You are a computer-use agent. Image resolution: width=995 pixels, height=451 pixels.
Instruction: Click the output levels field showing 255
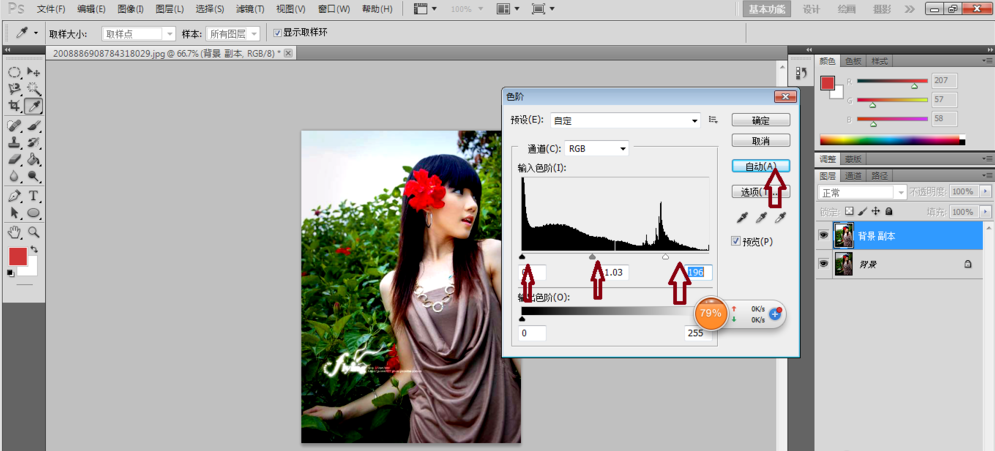(x=696, y=333)
